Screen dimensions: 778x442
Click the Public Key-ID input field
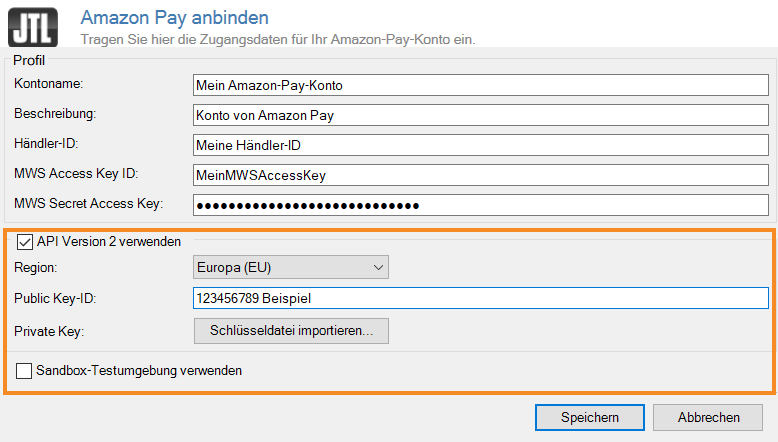[479, 298]
